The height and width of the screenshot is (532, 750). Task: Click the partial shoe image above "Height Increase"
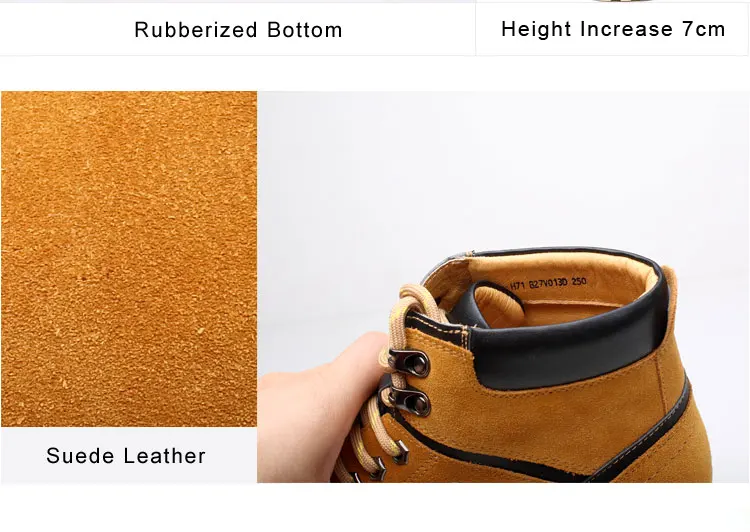click(623, 1)
